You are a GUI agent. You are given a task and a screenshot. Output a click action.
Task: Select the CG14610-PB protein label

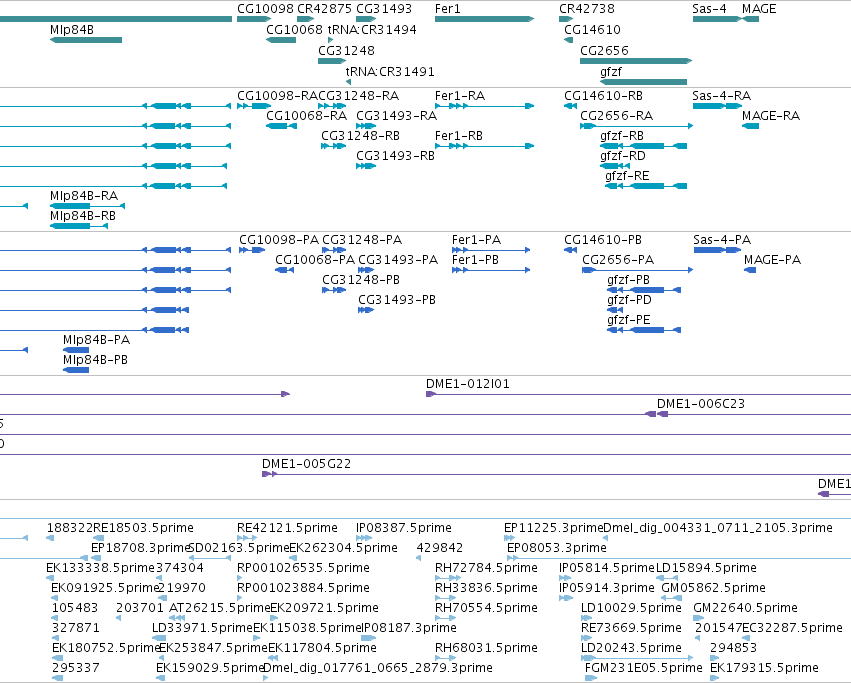coord(603,240)
